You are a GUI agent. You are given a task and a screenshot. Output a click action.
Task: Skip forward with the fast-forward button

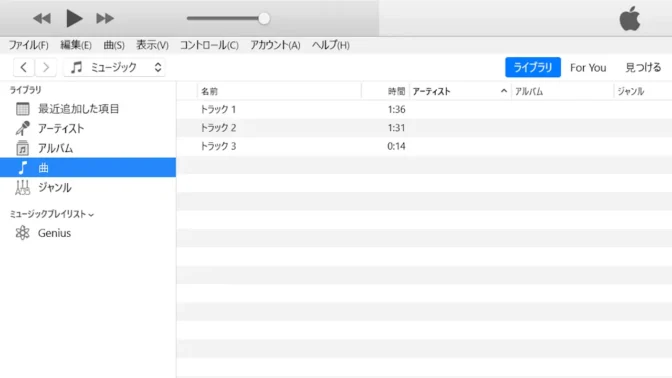(105, 18)
